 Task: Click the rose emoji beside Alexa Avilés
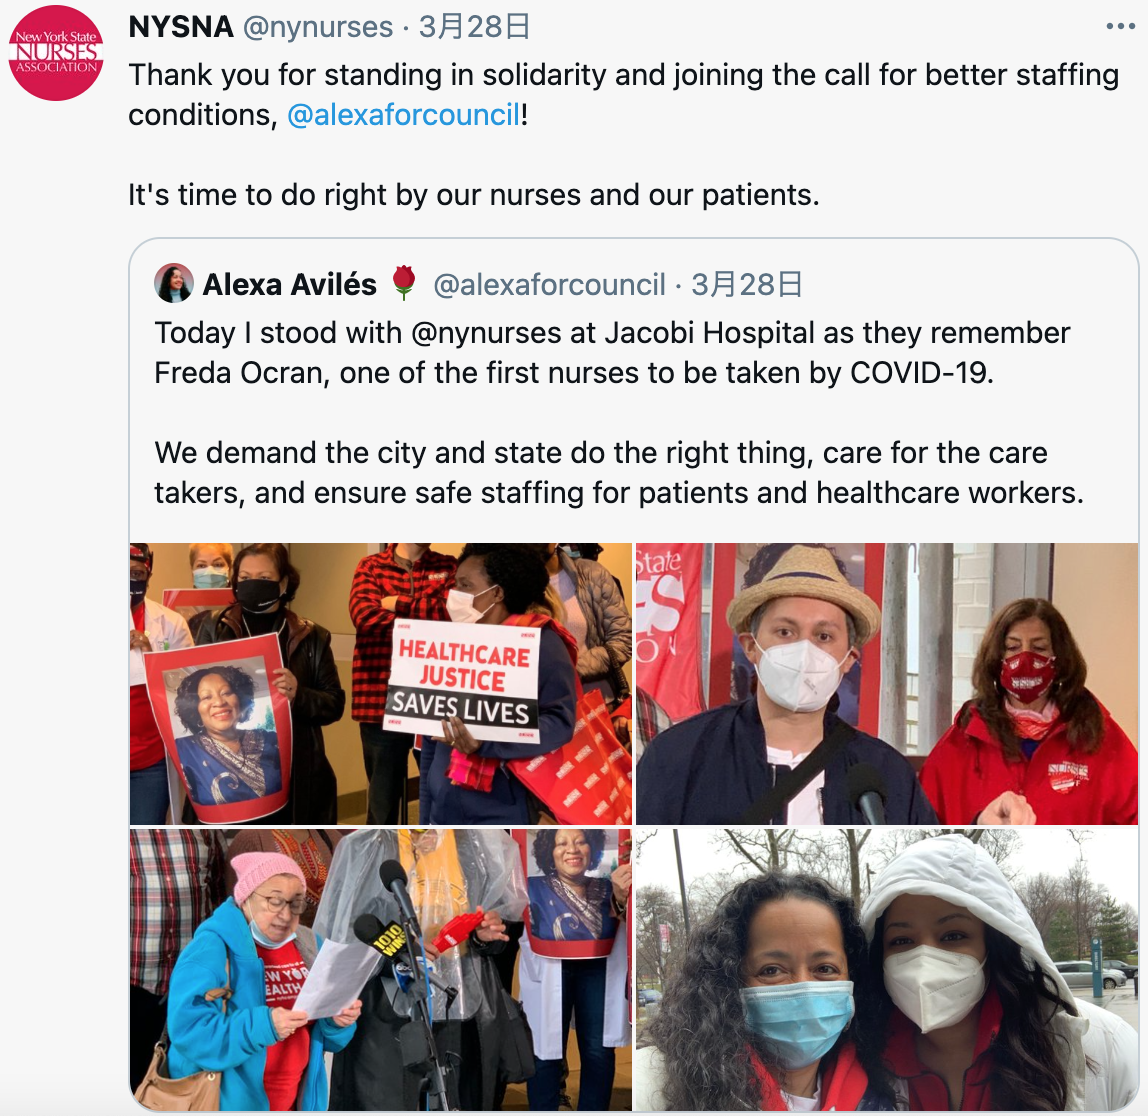click(403, 283)
